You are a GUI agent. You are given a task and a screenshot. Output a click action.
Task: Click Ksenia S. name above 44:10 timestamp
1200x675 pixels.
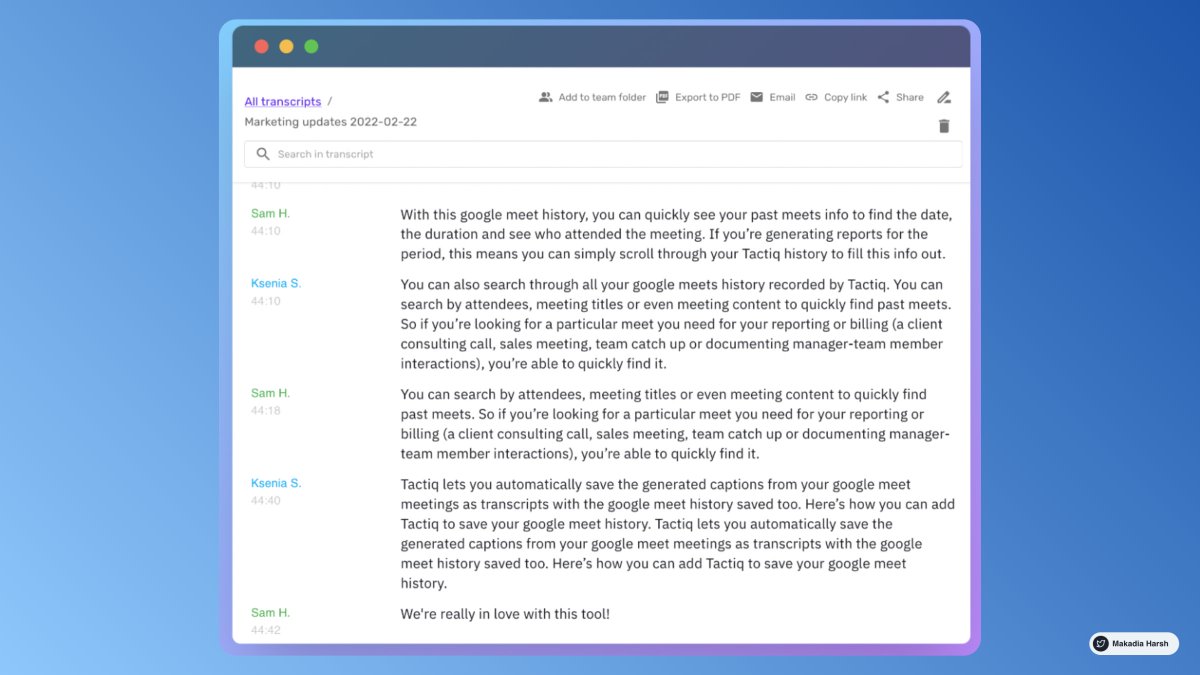click(276, 283)
